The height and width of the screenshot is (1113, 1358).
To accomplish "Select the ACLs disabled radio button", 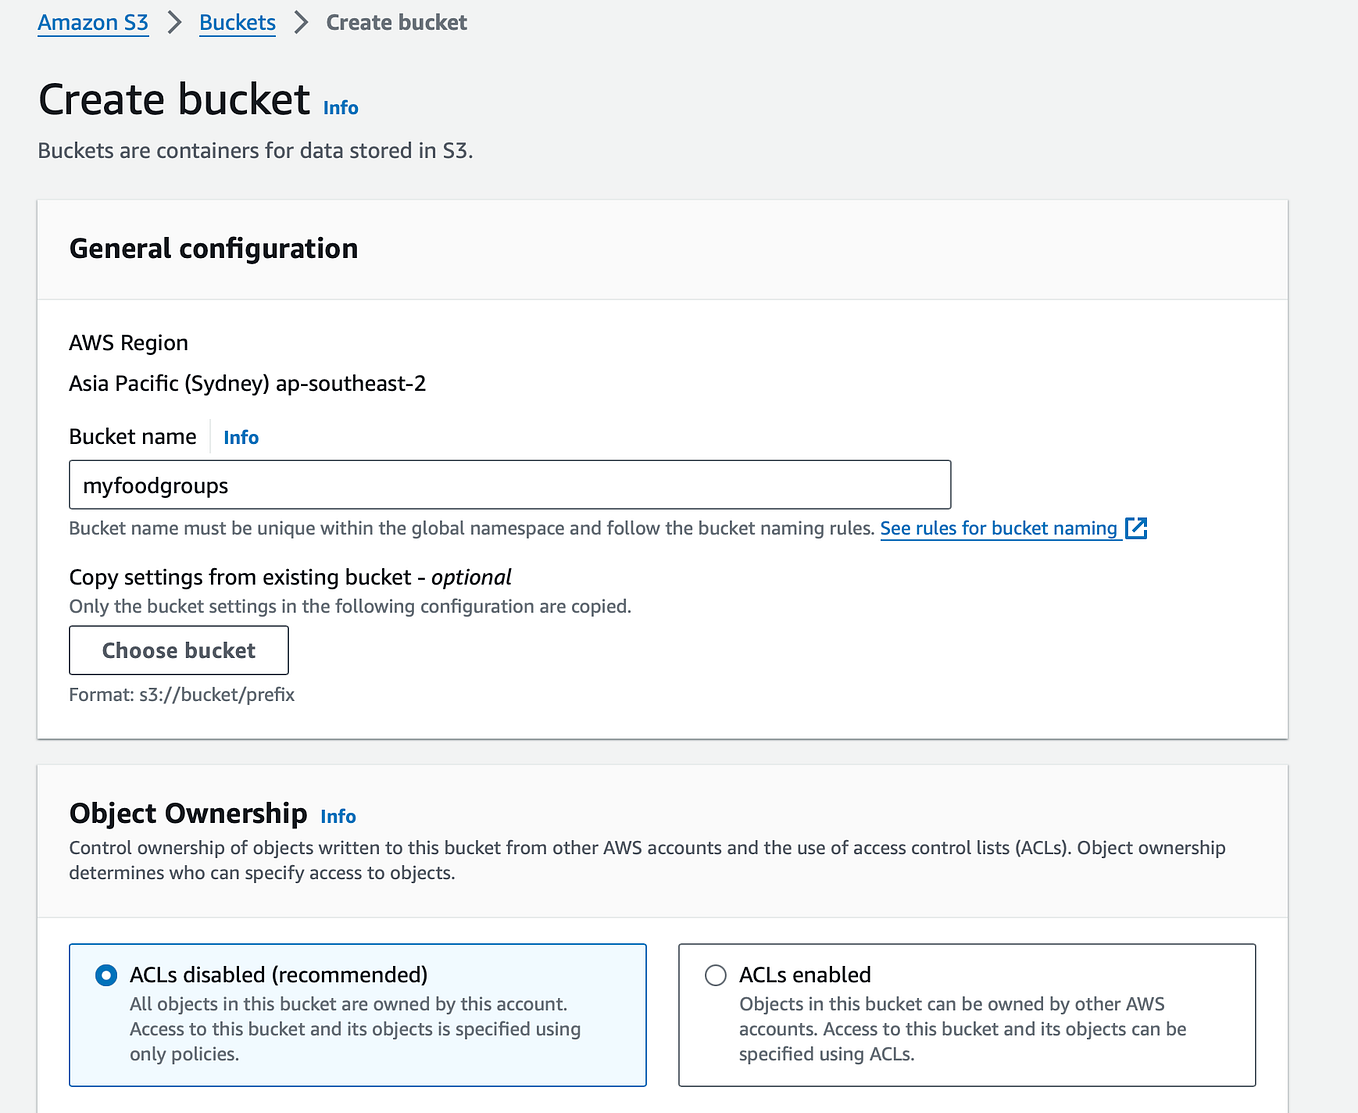I will point(105,974).
